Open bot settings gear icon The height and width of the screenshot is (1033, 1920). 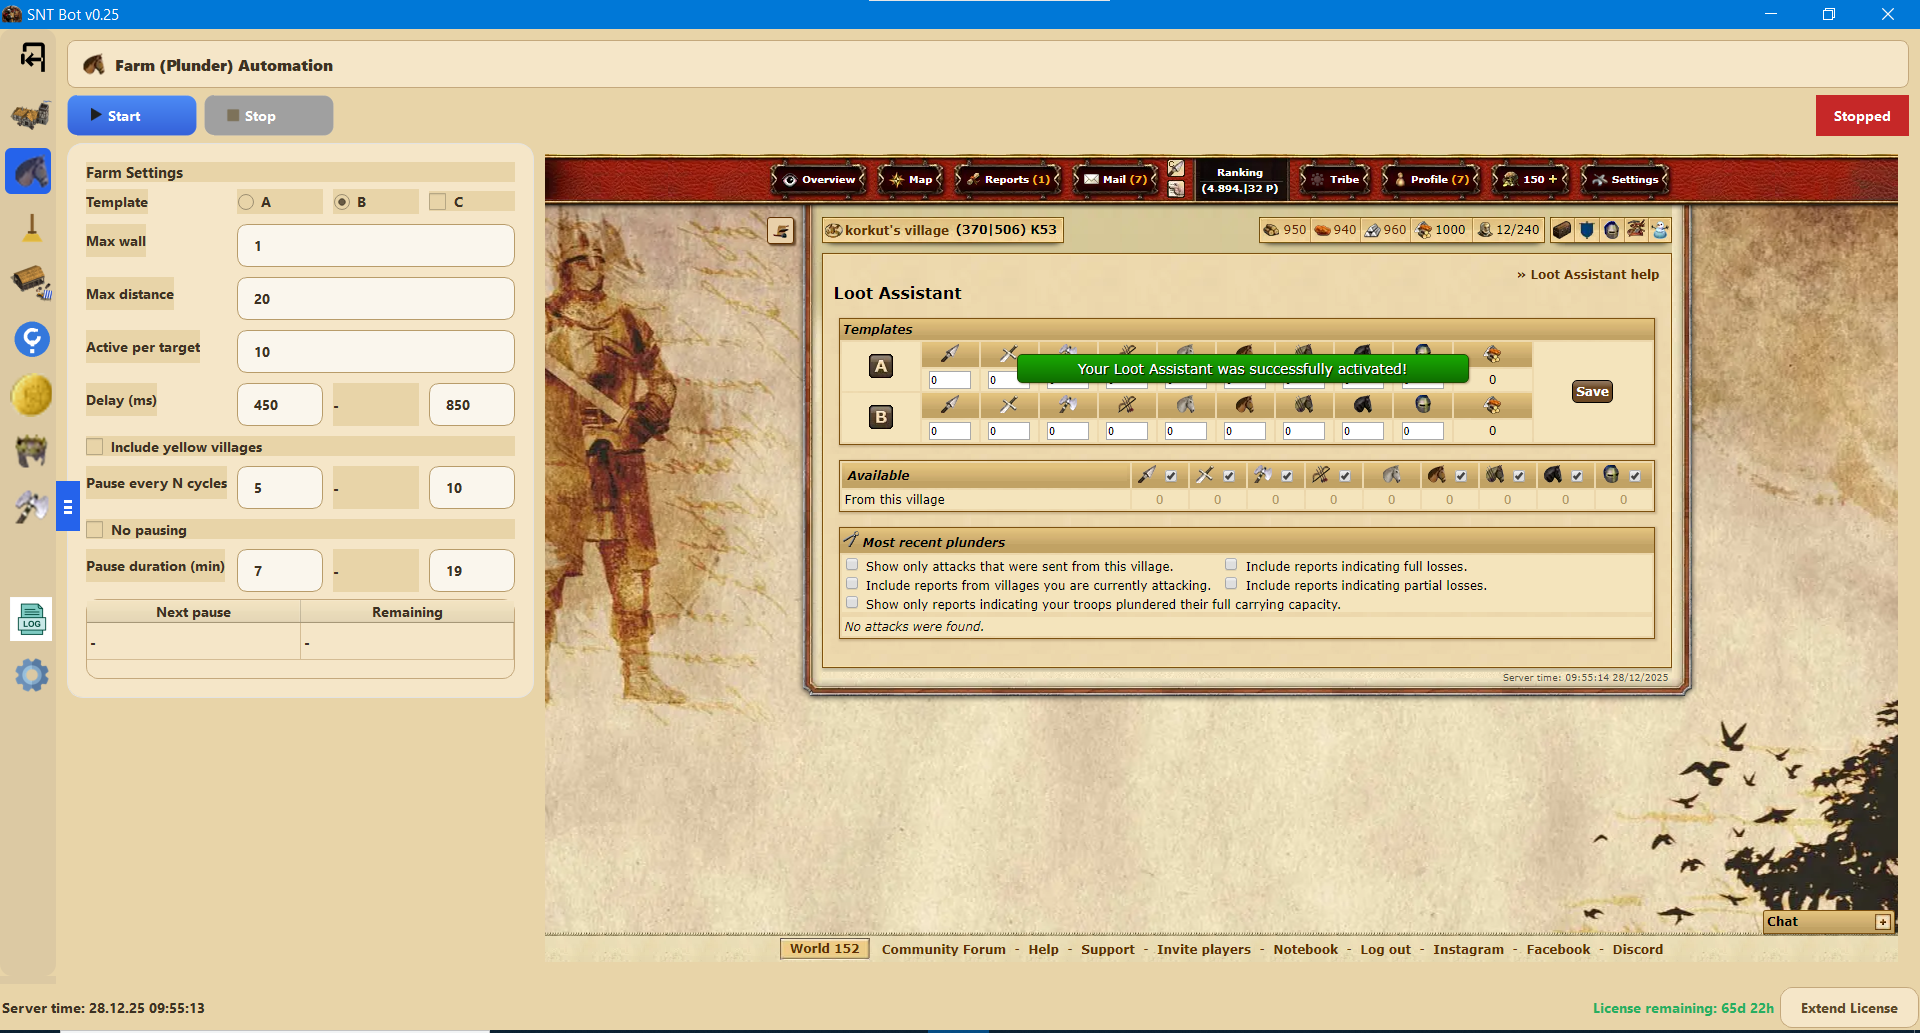point(31,675)
